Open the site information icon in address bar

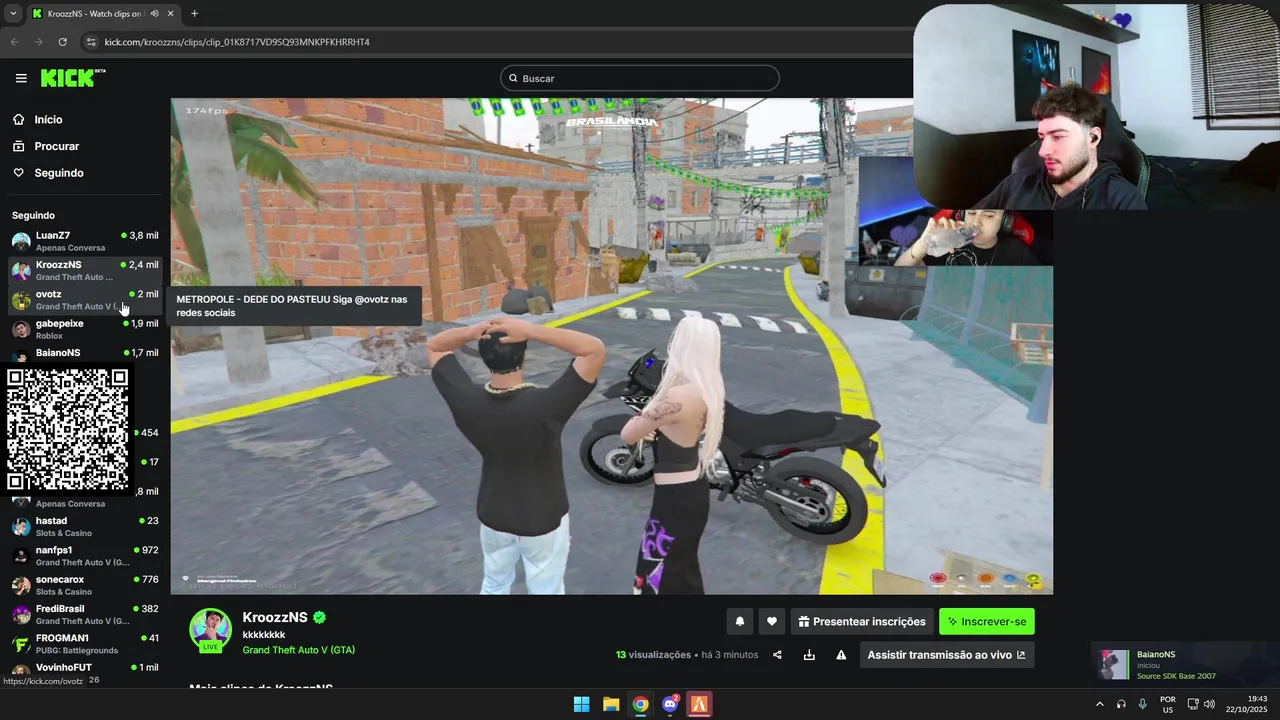(91, 42)
